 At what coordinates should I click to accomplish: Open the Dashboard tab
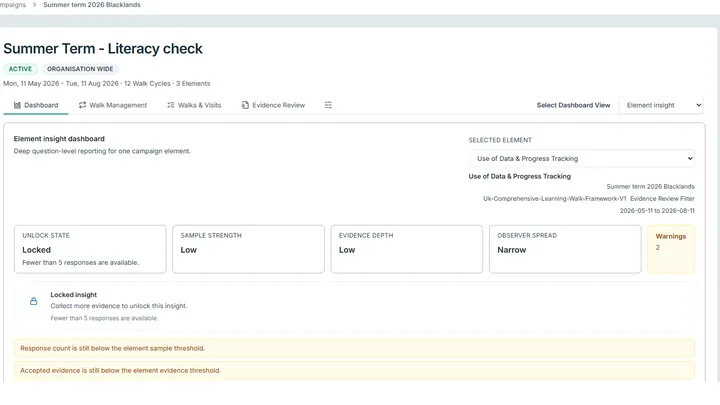[x=36, y=105]
